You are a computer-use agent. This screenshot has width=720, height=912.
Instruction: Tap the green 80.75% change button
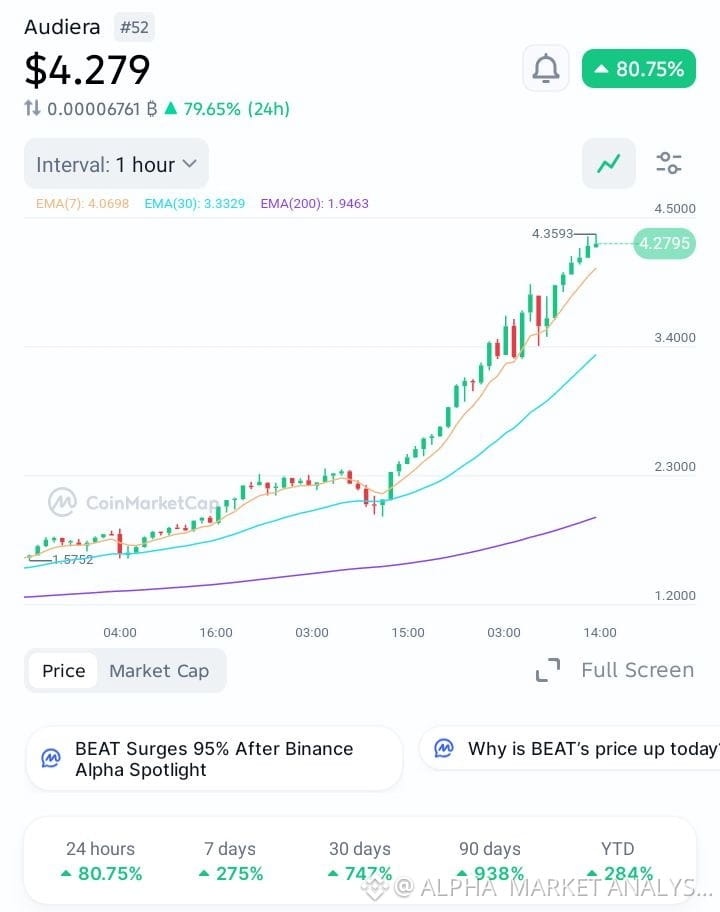[x=639, y=69]
